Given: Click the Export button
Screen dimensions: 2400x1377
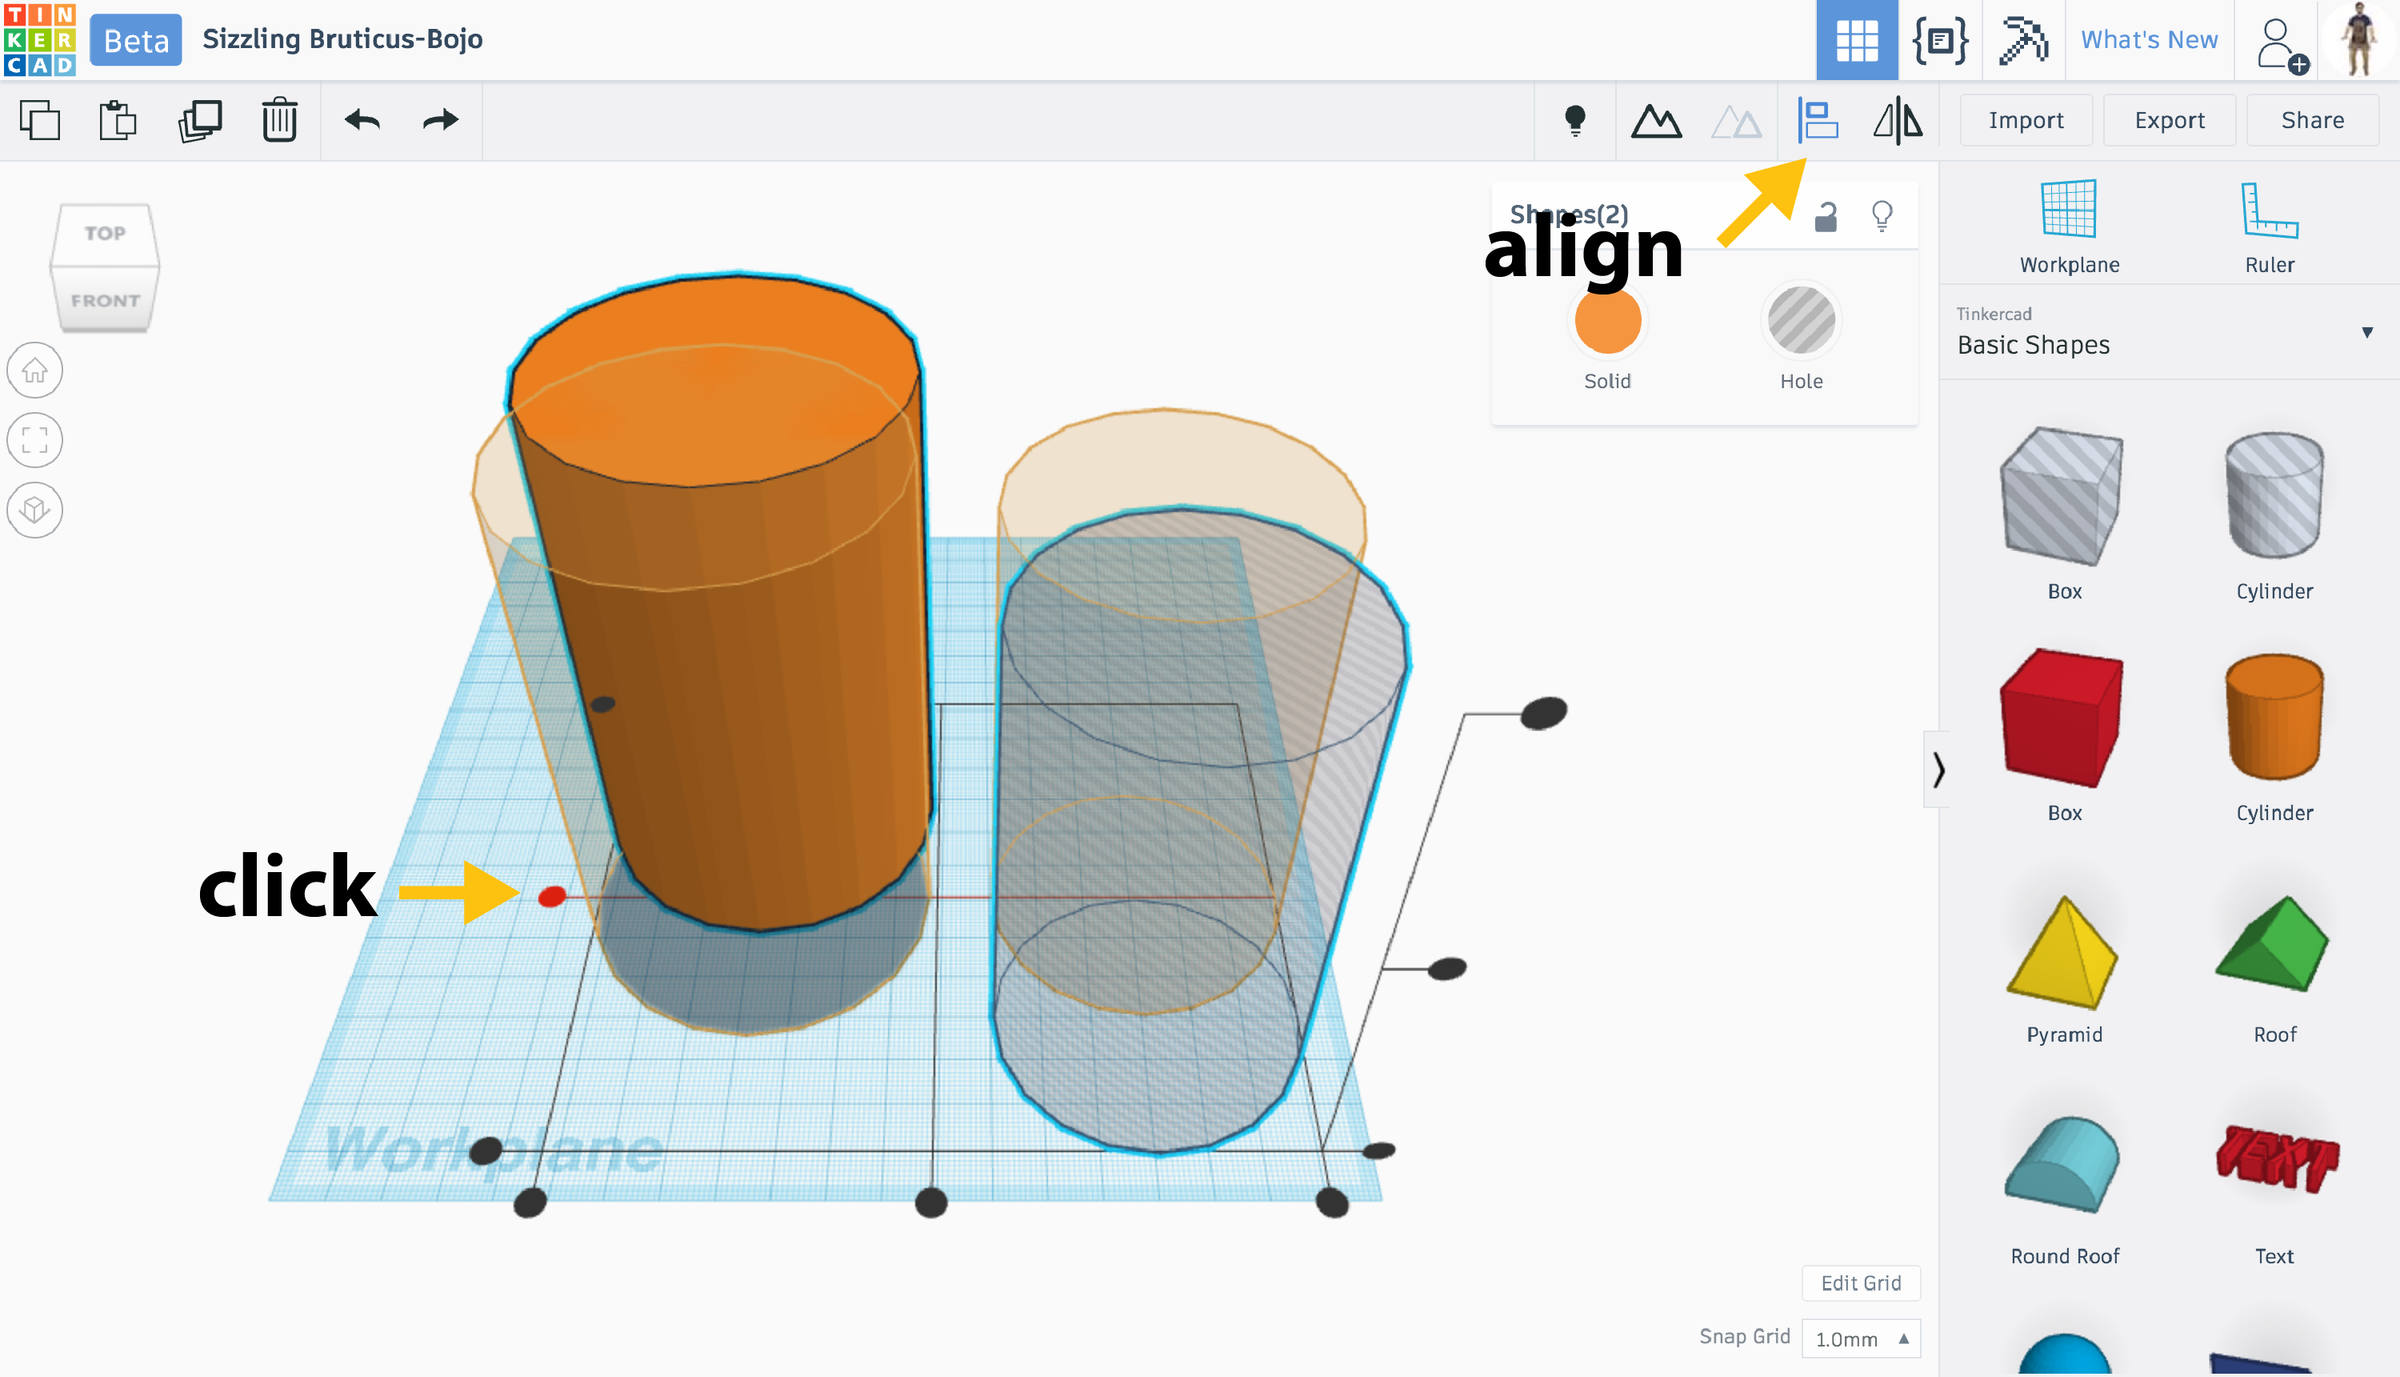Looking at the screenshot, I should tap(2169, 120).
